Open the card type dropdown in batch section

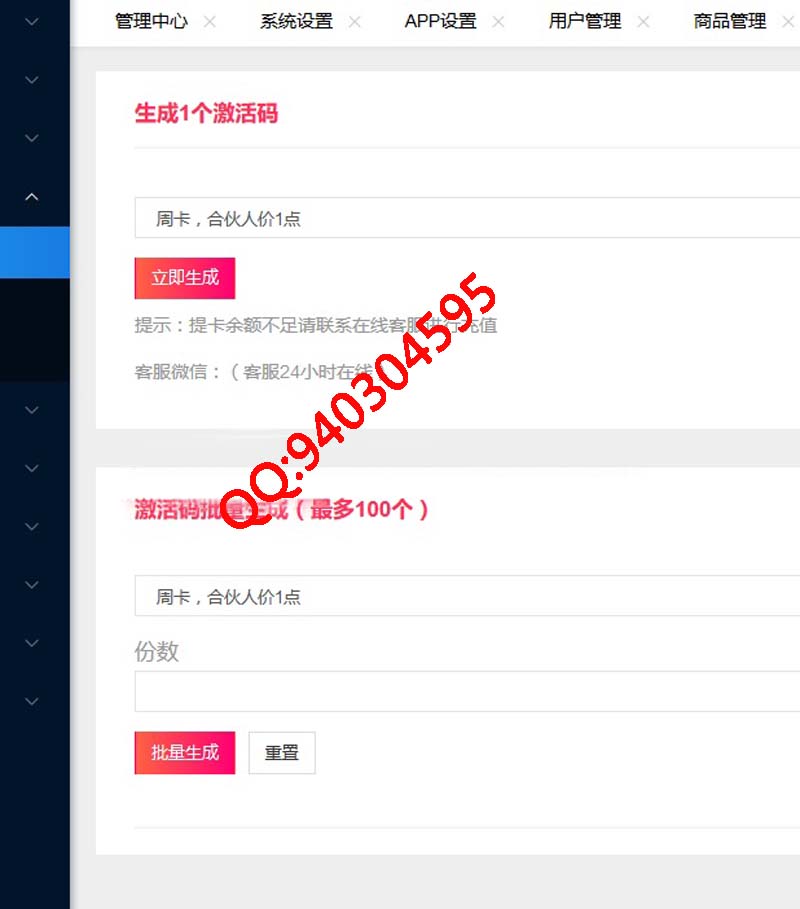pos(467,595)
